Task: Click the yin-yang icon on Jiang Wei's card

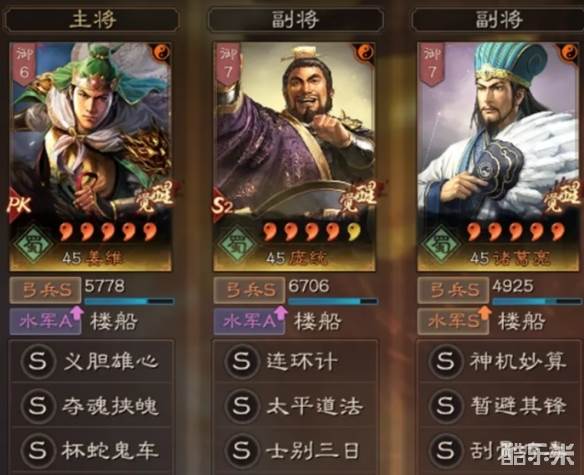Action: [x=162, y=52]
